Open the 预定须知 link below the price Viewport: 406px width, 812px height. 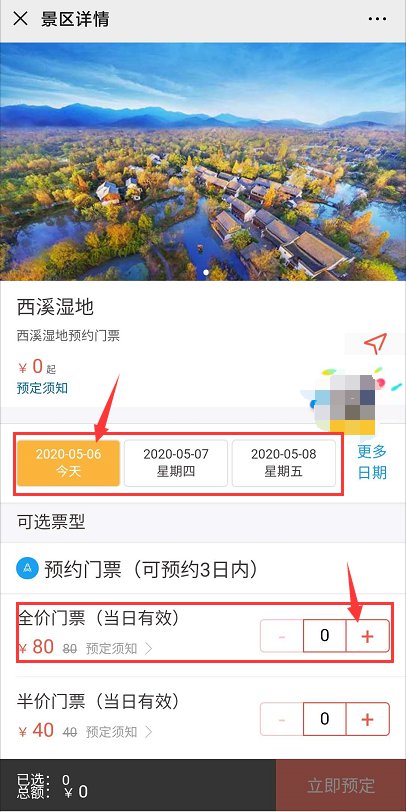tap(42, 388)
